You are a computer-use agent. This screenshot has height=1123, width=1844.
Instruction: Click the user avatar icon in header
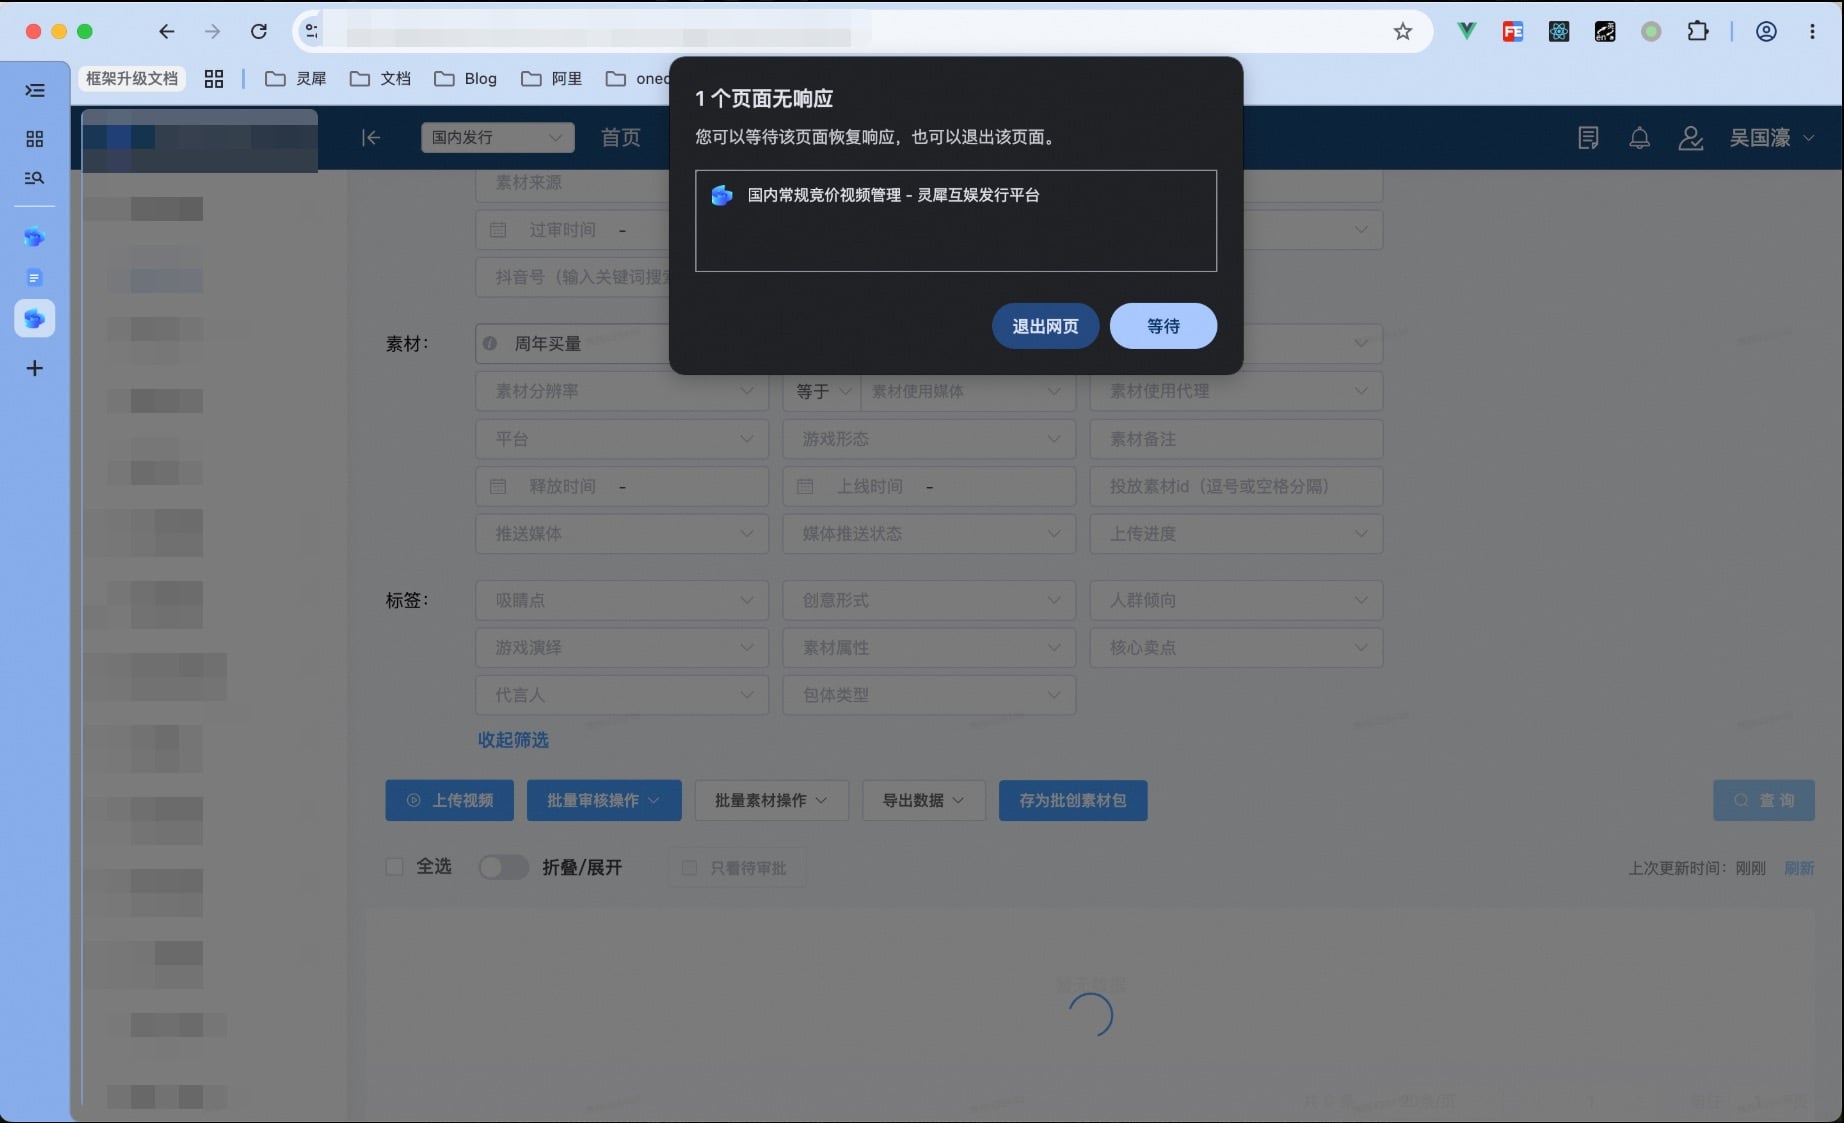(x=1691, y=138)
